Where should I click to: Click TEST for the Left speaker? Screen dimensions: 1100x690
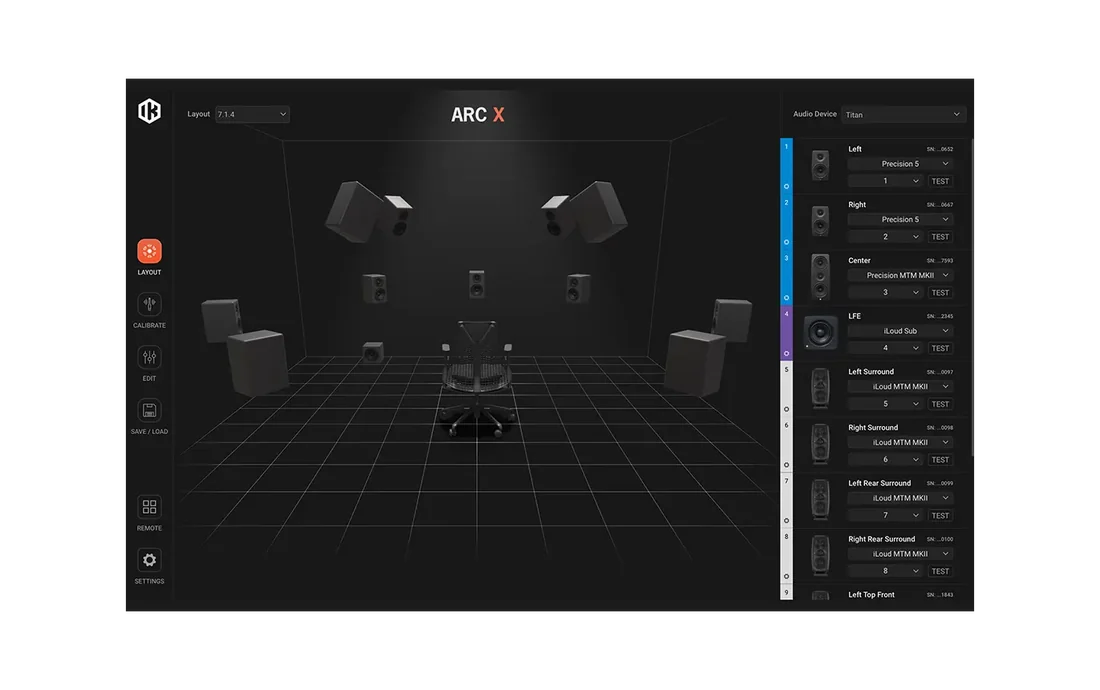940,181
